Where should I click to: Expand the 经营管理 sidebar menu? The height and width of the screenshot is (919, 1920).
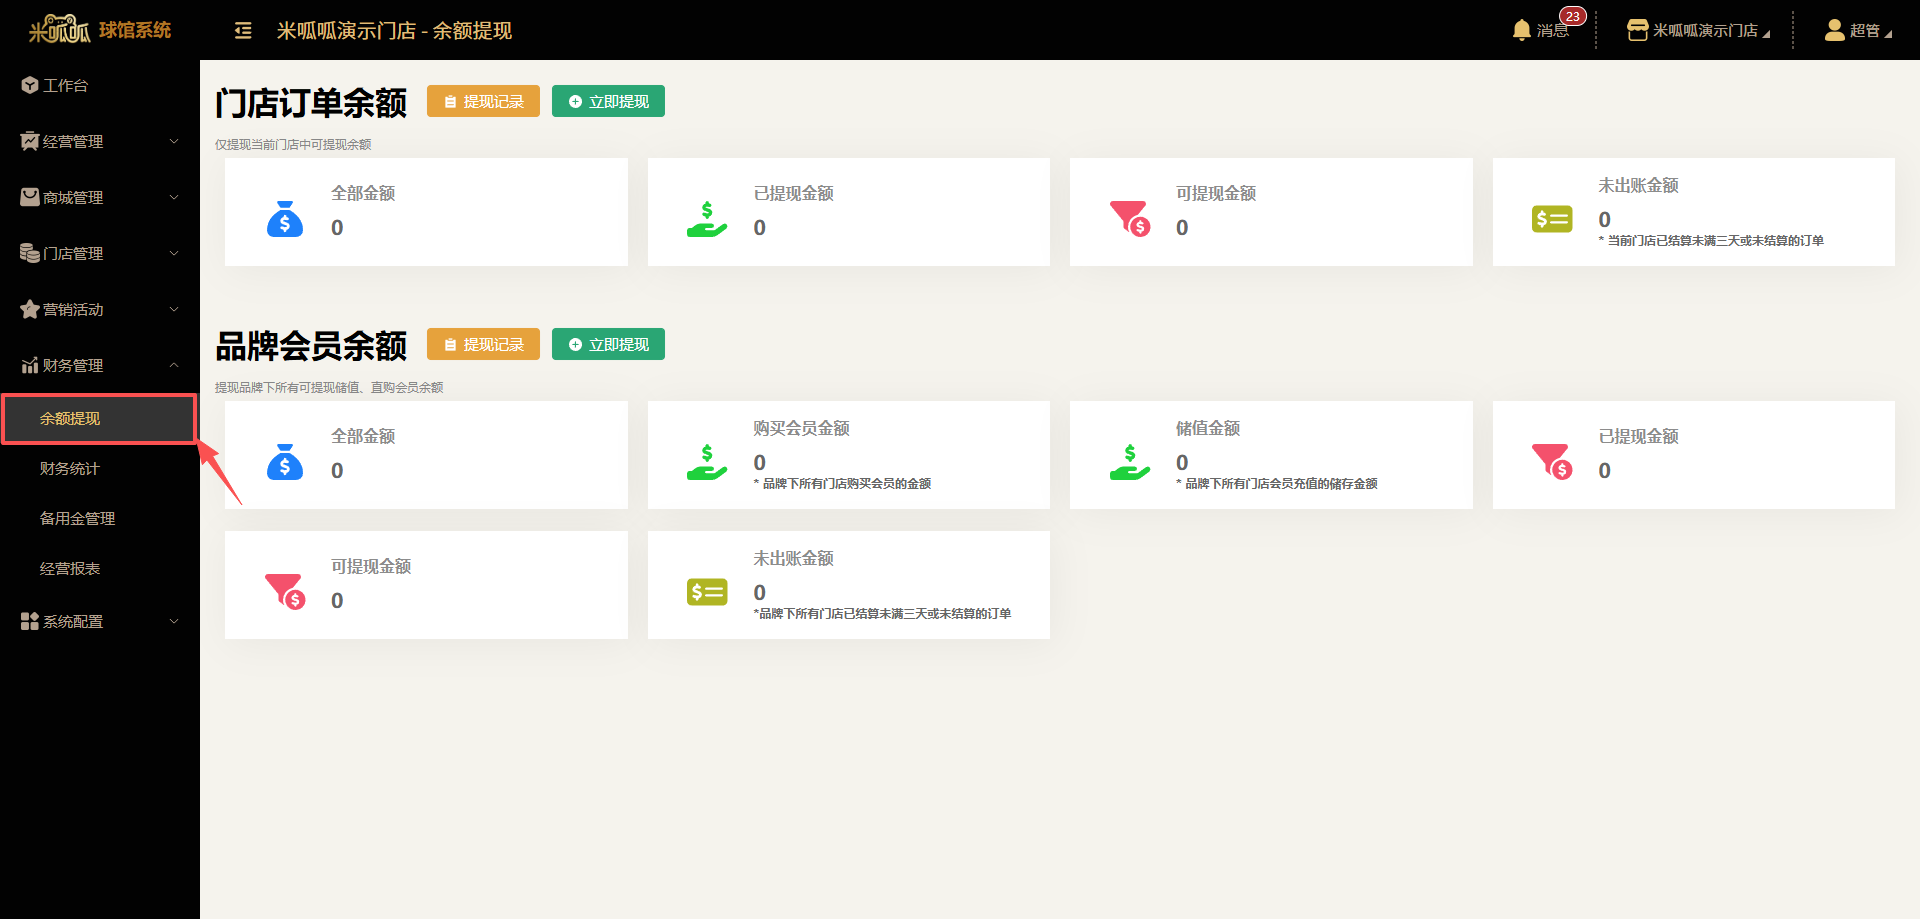[x=100, y=142]
